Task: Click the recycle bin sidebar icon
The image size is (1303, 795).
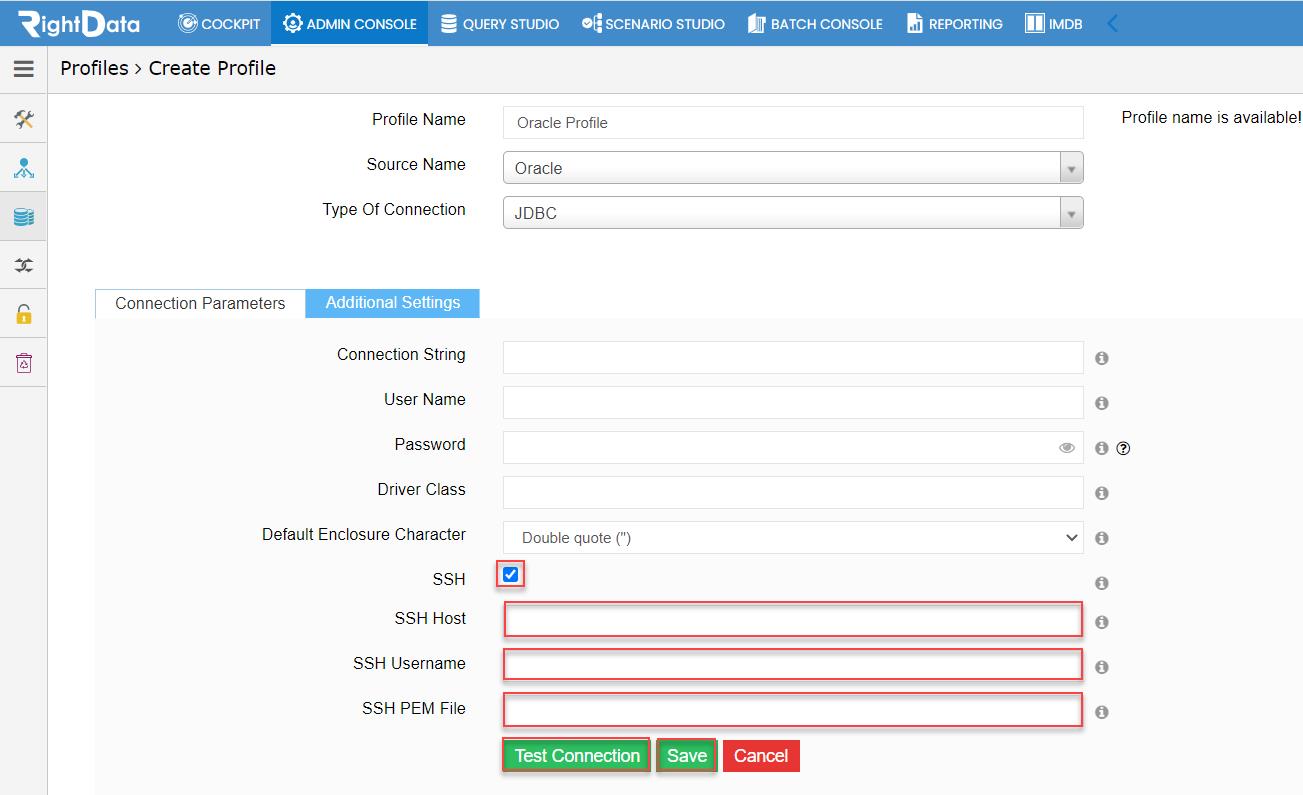Action: pyautogui.click(x=24, y=363)
